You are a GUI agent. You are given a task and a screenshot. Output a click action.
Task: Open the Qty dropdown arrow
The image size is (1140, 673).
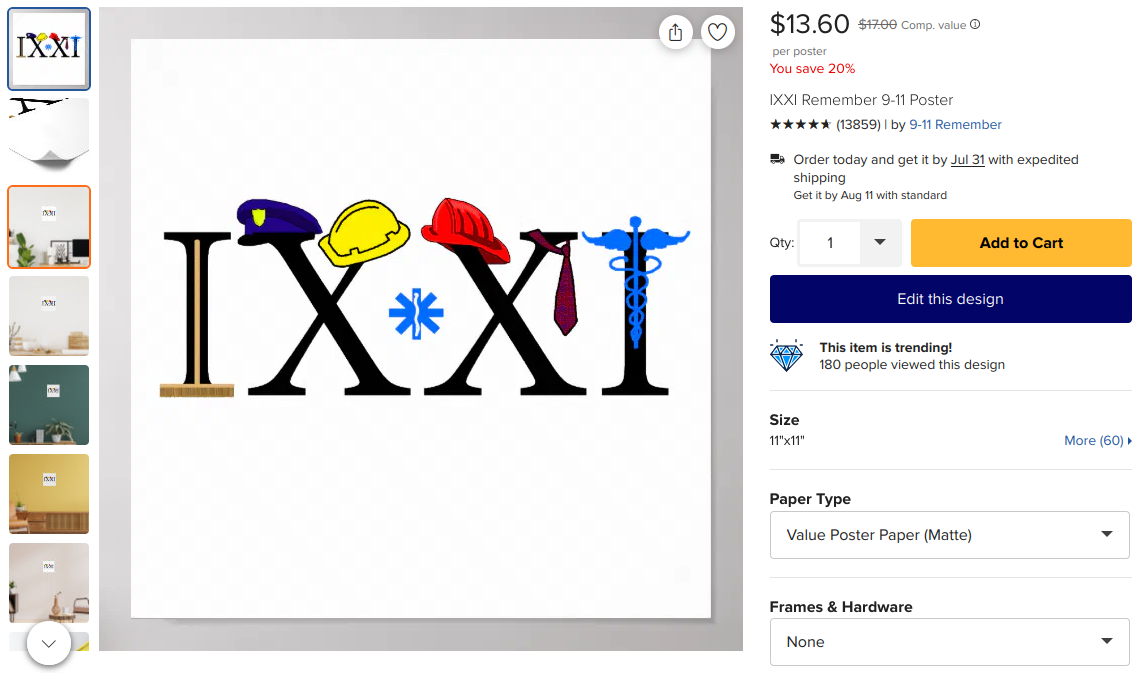[880, 242]
